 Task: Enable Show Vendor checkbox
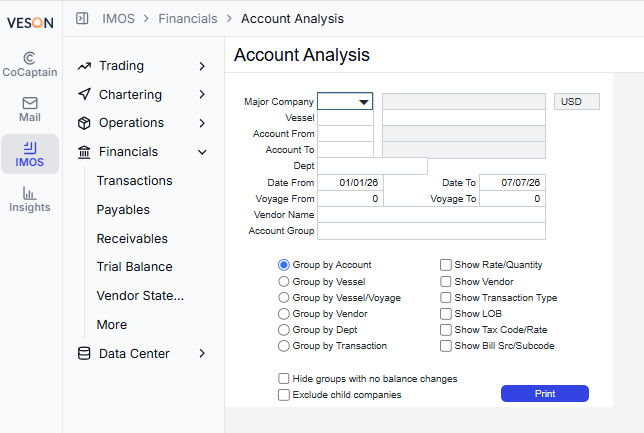[446, 281]
